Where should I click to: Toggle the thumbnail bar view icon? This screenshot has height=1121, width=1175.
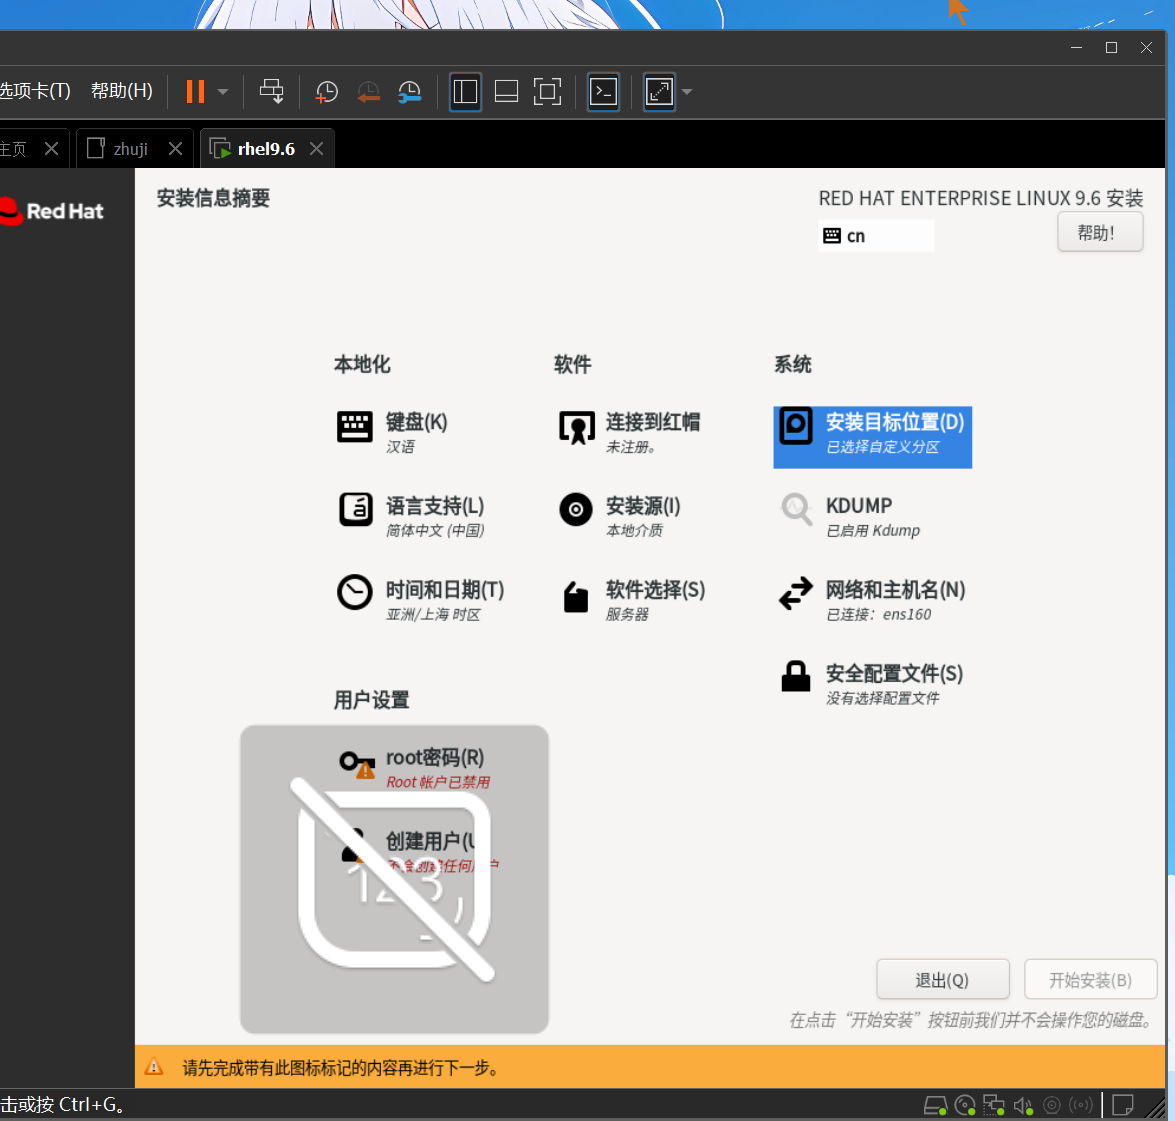point(507,91)
